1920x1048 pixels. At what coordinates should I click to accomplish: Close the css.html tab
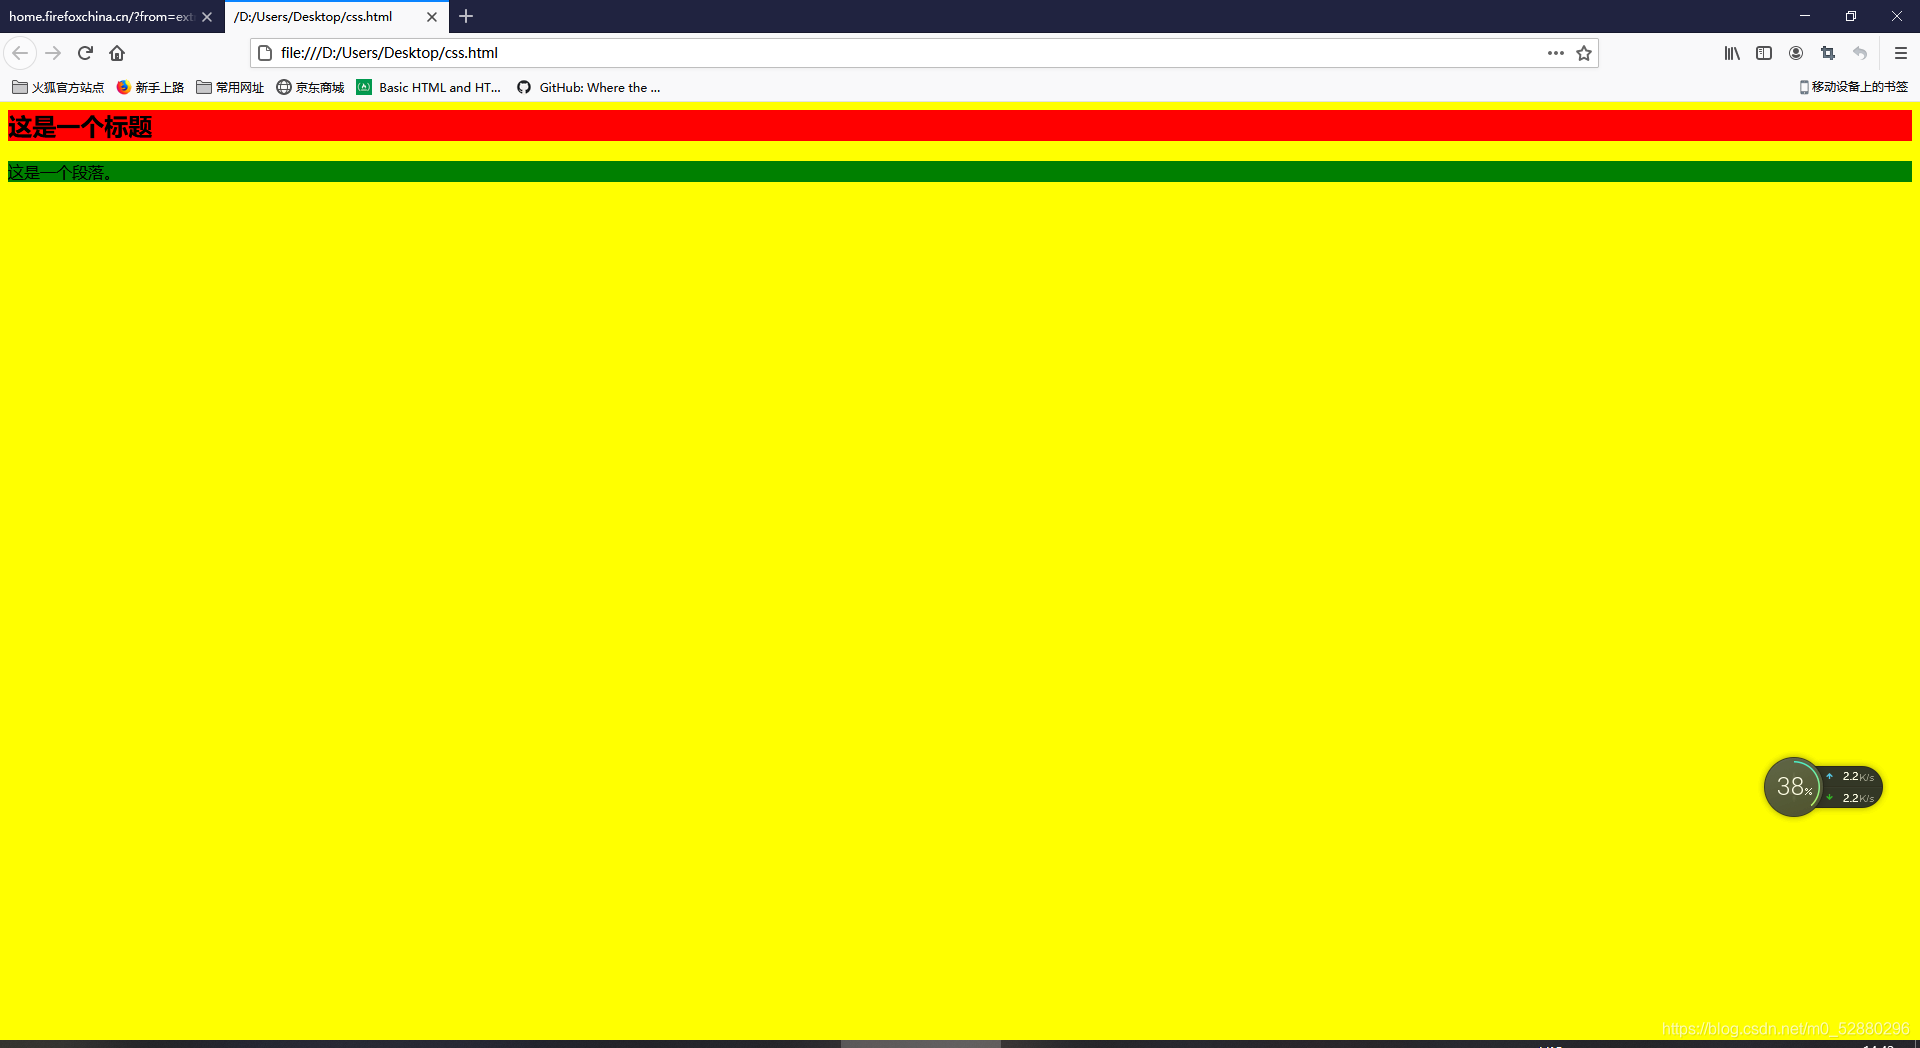point(432,17)
